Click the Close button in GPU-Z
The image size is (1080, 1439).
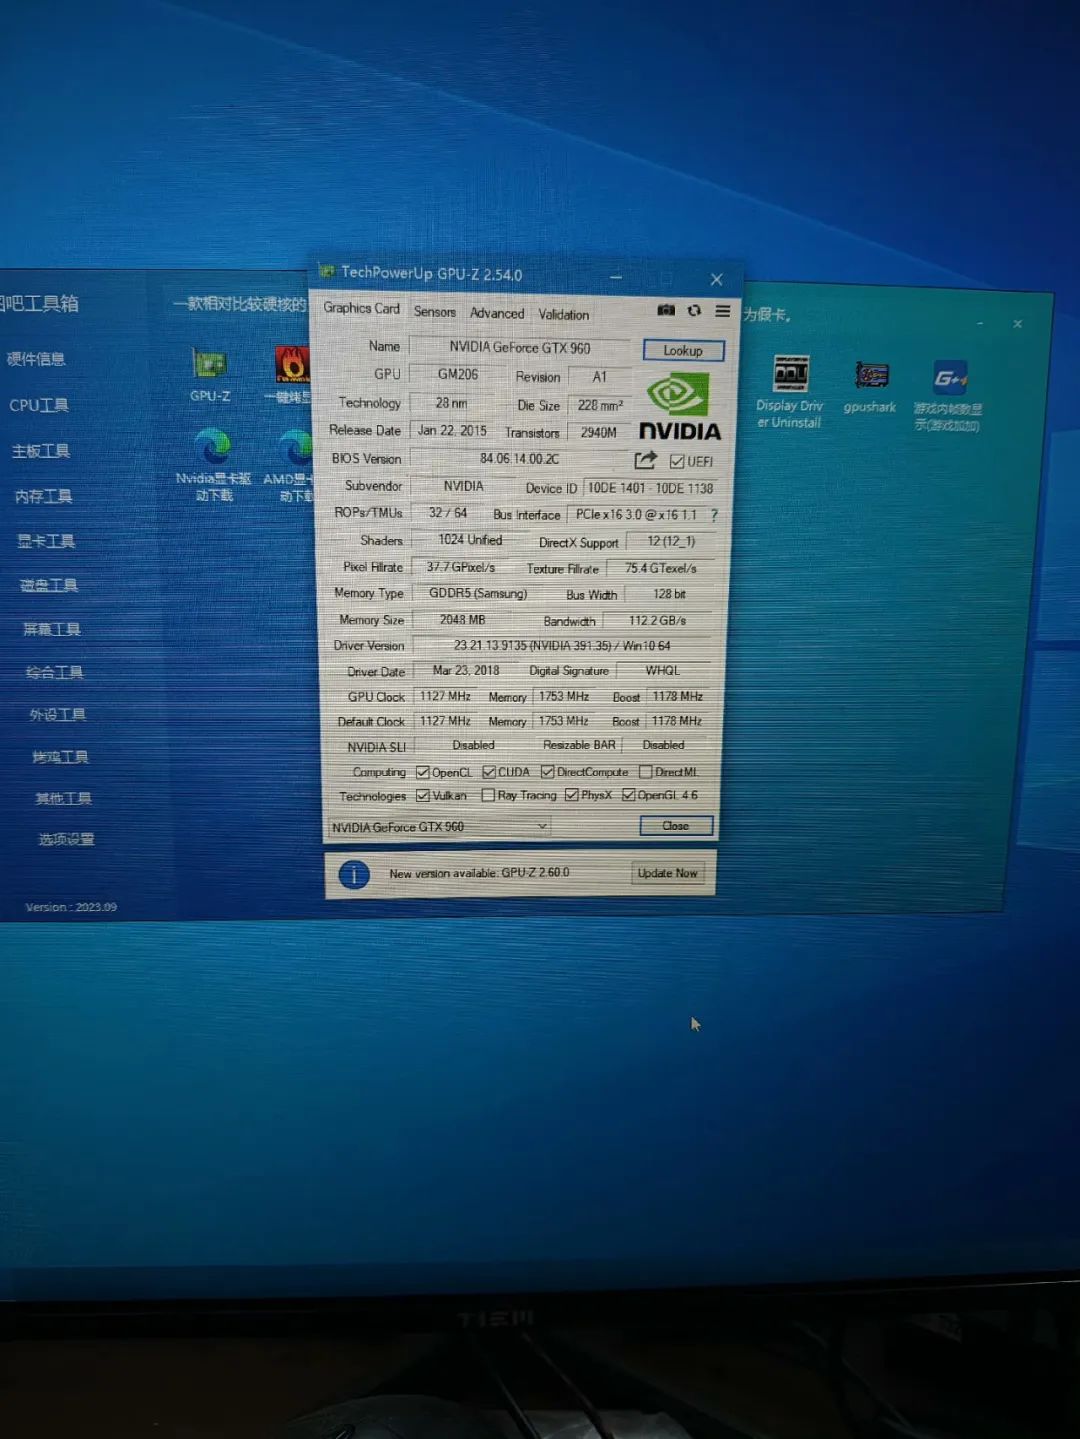pyautogui.click(x=676, y=826)
